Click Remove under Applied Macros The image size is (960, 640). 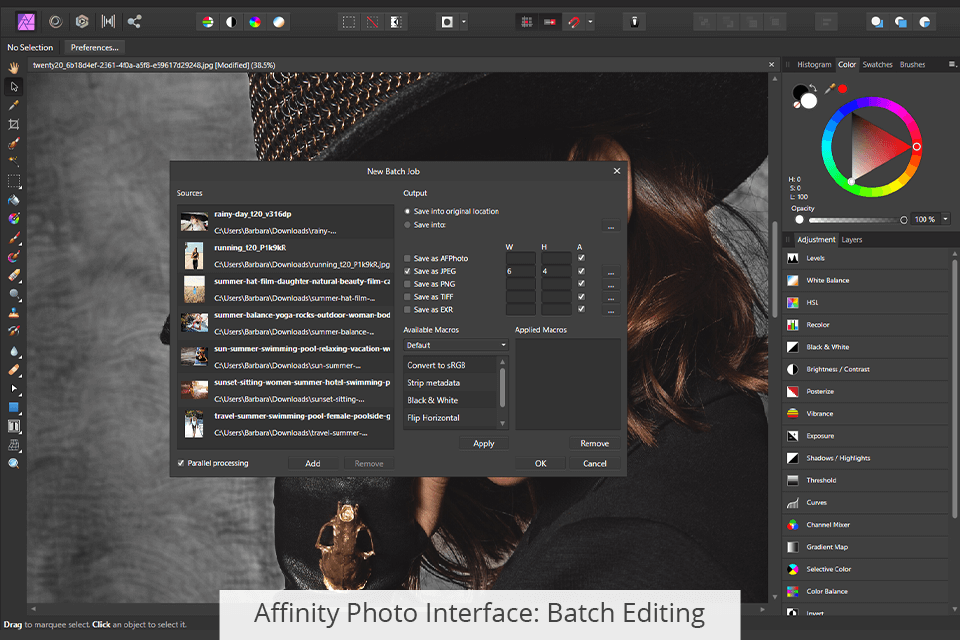pos(594,443)
